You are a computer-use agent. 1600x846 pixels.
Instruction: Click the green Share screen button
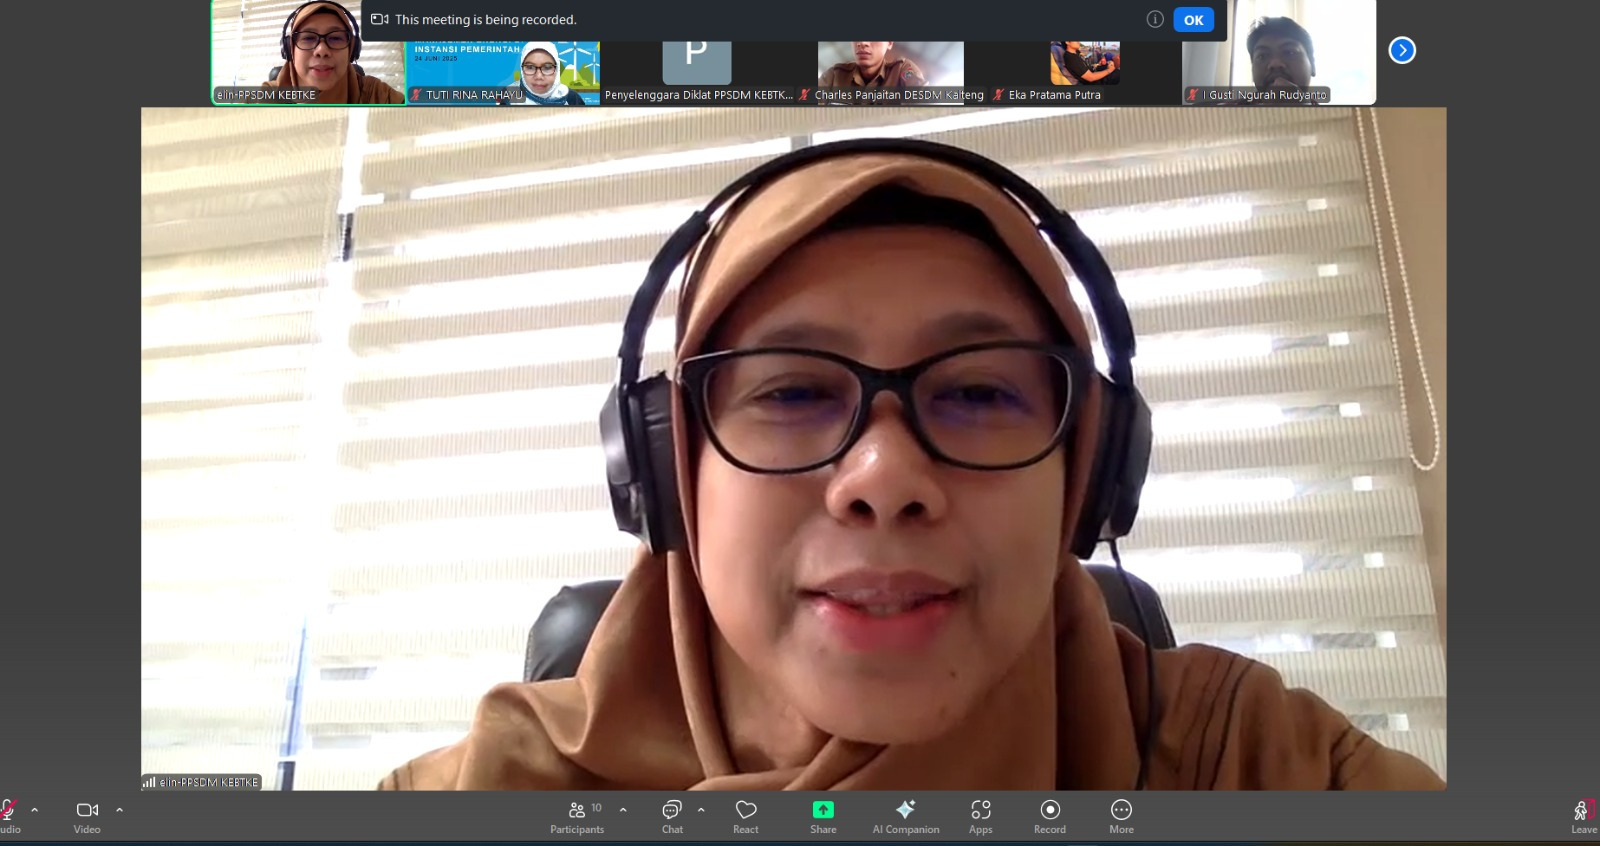tap(823, 816)
